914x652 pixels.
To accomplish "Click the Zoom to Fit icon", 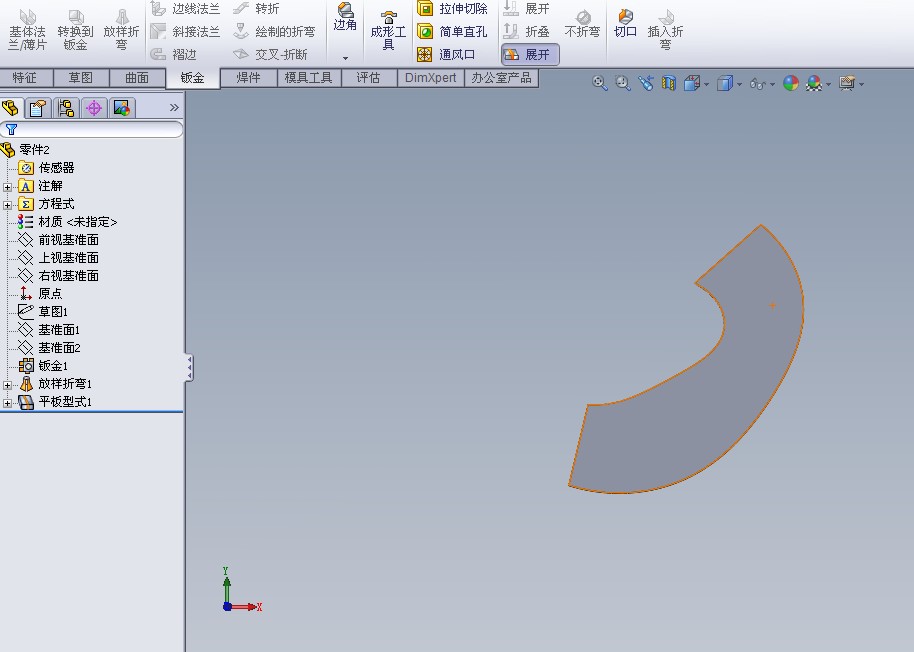I will point(599,83).
